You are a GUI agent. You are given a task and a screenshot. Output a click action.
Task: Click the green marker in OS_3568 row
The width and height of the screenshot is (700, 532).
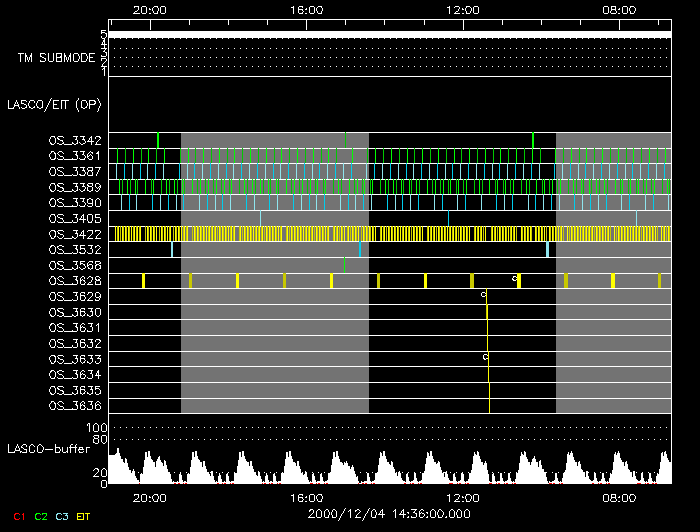click(344, 265)
